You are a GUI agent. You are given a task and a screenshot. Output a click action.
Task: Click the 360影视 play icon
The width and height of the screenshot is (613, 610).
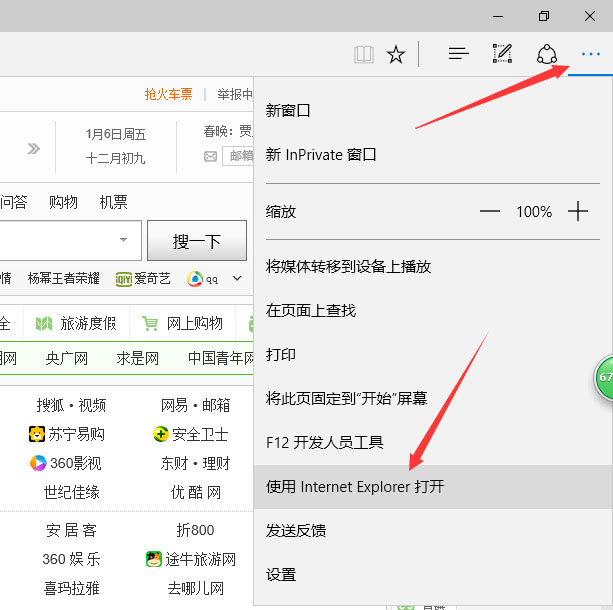[38, 463]
